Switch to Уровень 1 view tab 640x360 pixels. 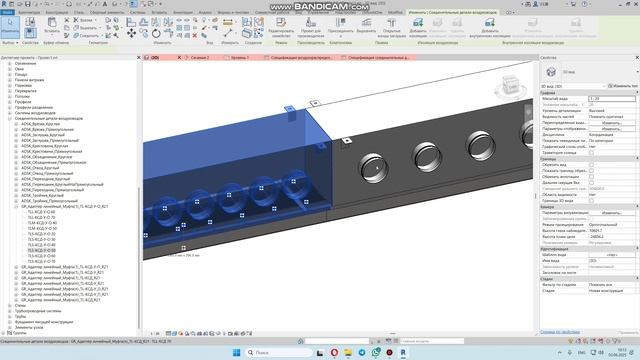pyautogui.click(x=239, y=58)
